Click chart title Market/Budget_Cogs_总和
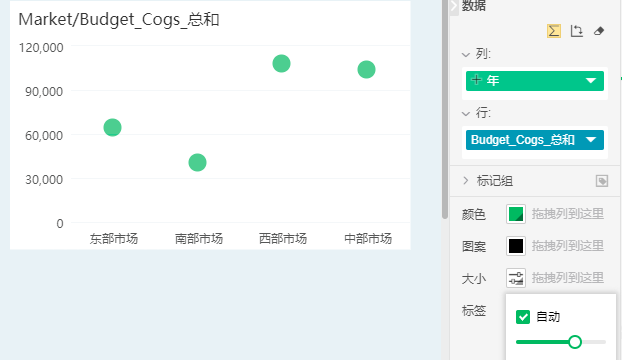 tap(119, 19)
